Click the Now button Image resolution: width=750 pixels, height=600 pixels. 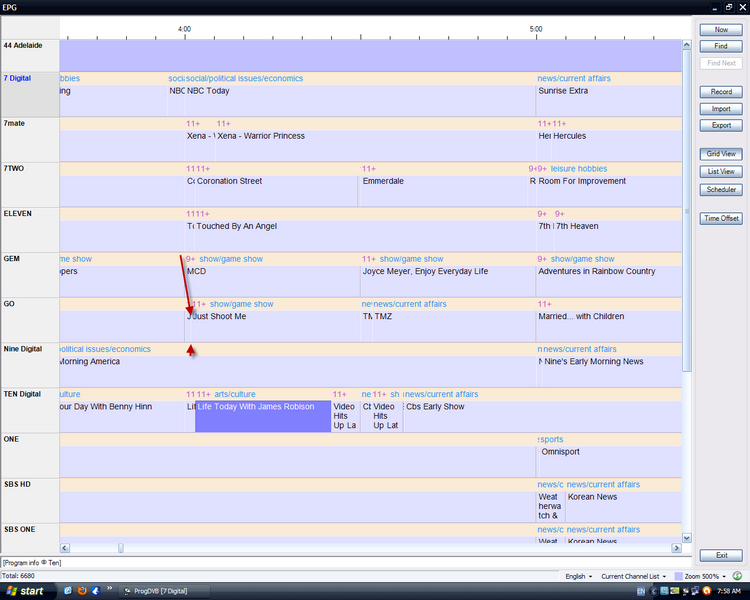(x=721, y=30)
